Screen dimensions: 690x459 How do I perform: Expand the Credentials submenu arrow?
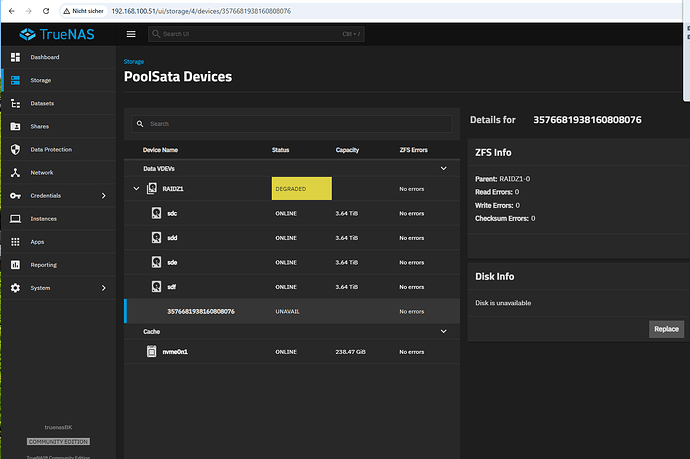click(104, 195)
